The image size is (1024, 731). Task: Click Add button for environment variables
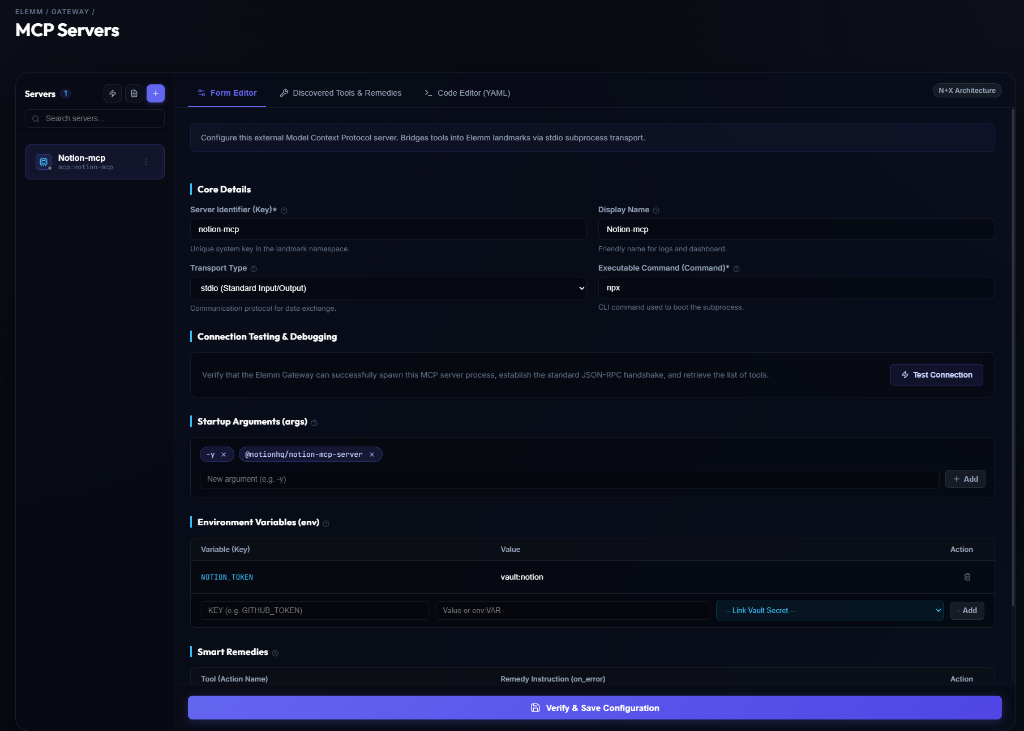(967, 610)
